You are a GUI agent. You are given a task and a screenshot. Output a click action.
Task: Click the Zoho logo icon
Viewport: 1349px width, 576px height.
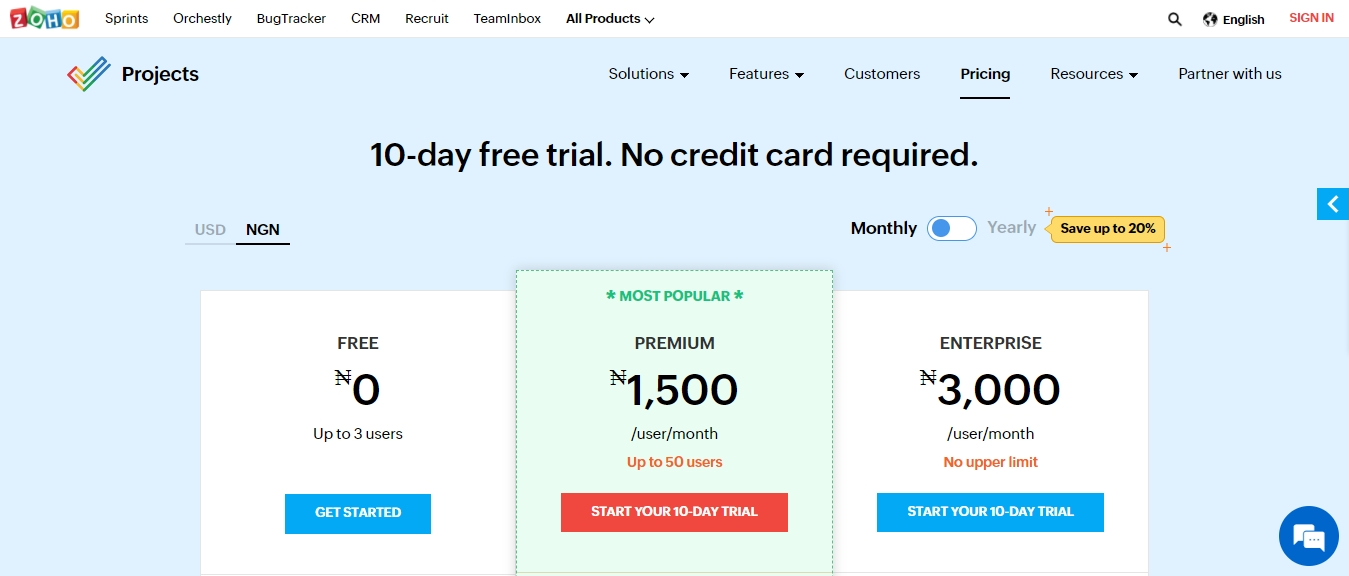[x=45, y=18]
